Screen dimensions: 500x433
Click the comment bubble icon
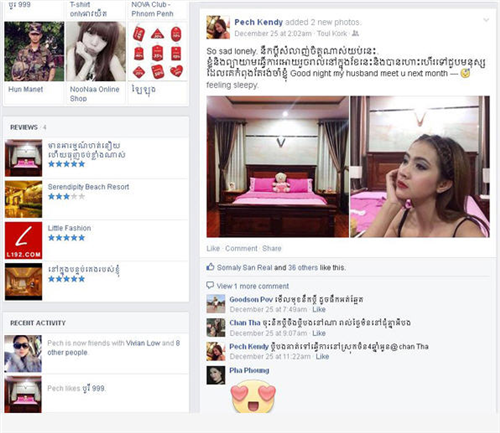coord(210,285)
